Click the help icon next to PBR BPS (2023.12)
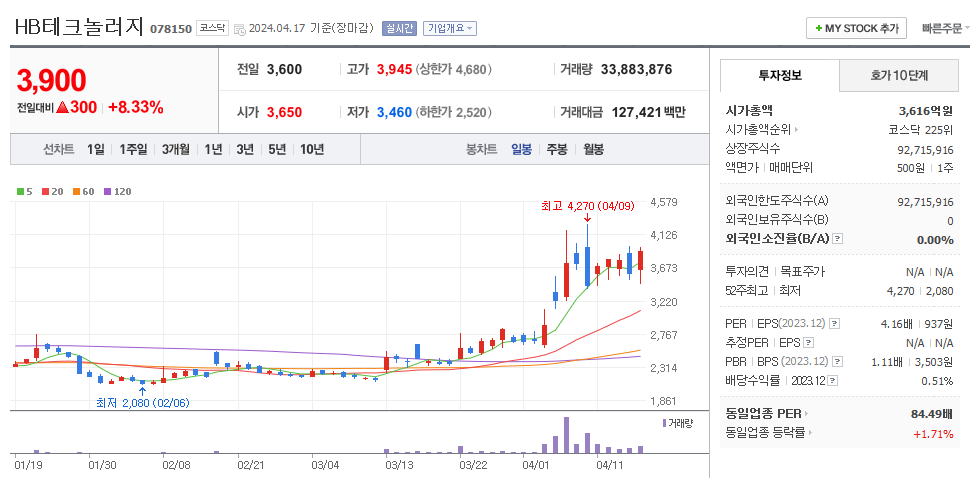Image resolution: width=976 pixels, height=478 pixels. click(x=838, y=362)
